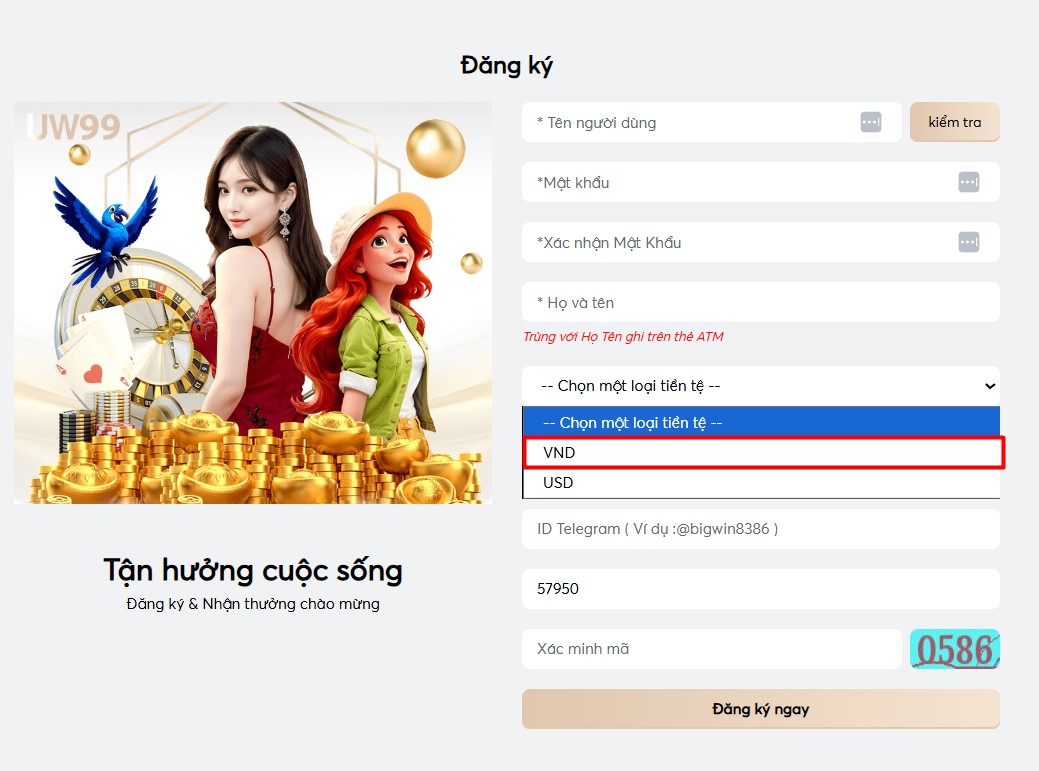The width and height of the screenshot is (1039, 771).
Task: Click the 0586 captcha image to refresh
Action: 954,649
